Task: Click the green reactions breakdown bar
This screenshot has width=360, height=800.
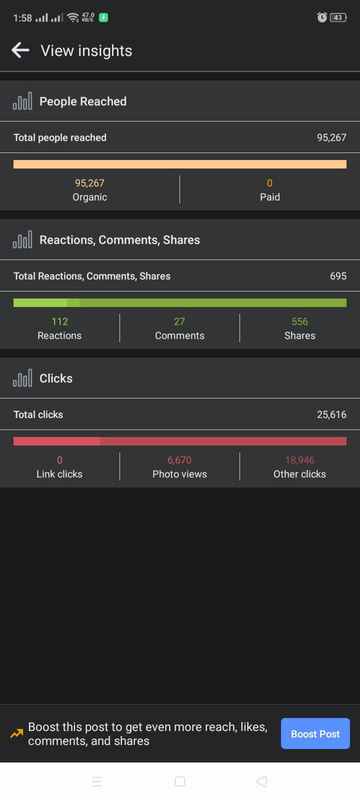Action: pos(180,303)
